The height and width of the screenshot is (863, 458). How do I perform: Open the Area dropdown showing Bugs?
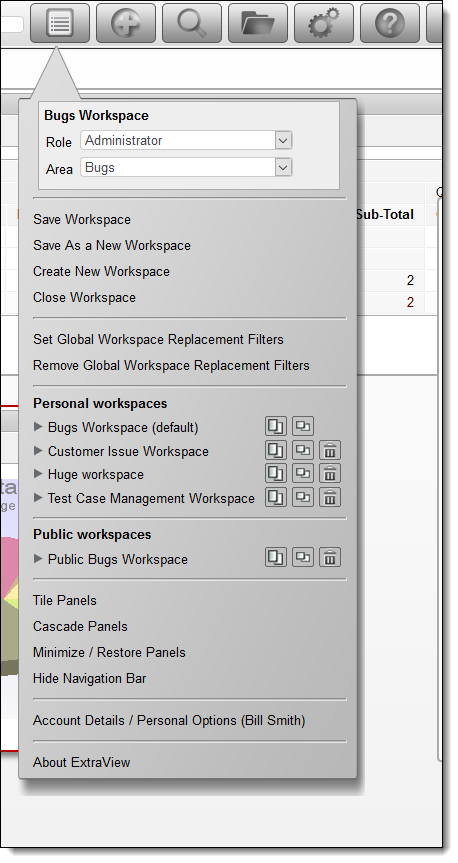click(186, 167)
